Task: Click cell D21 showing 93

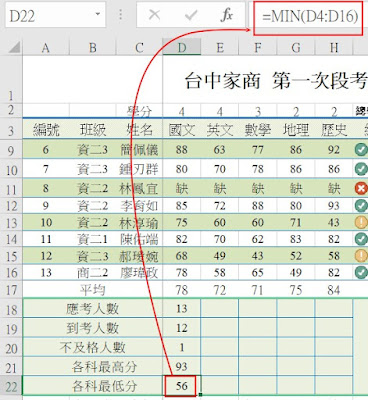Action: coord(182,367)
